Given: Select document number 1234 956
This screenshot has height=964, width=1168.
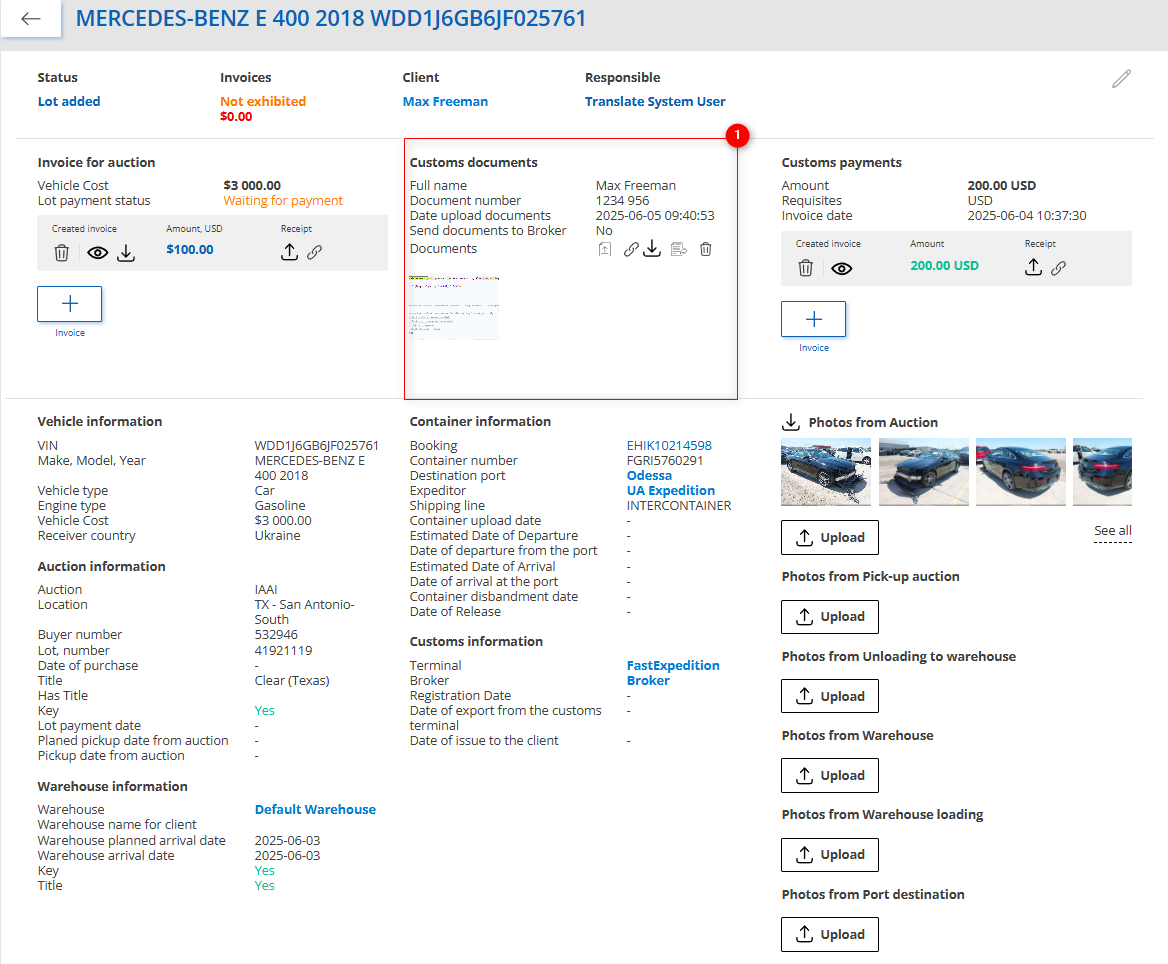Looking at the screenshot, I should [622, 200].
